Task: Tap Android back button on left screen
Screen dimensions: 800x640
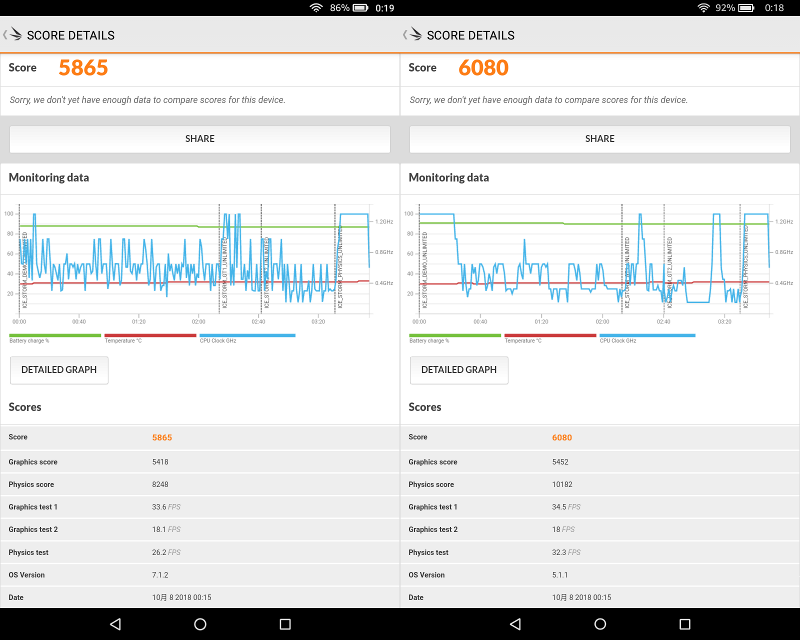Action: tap(116, 624)
